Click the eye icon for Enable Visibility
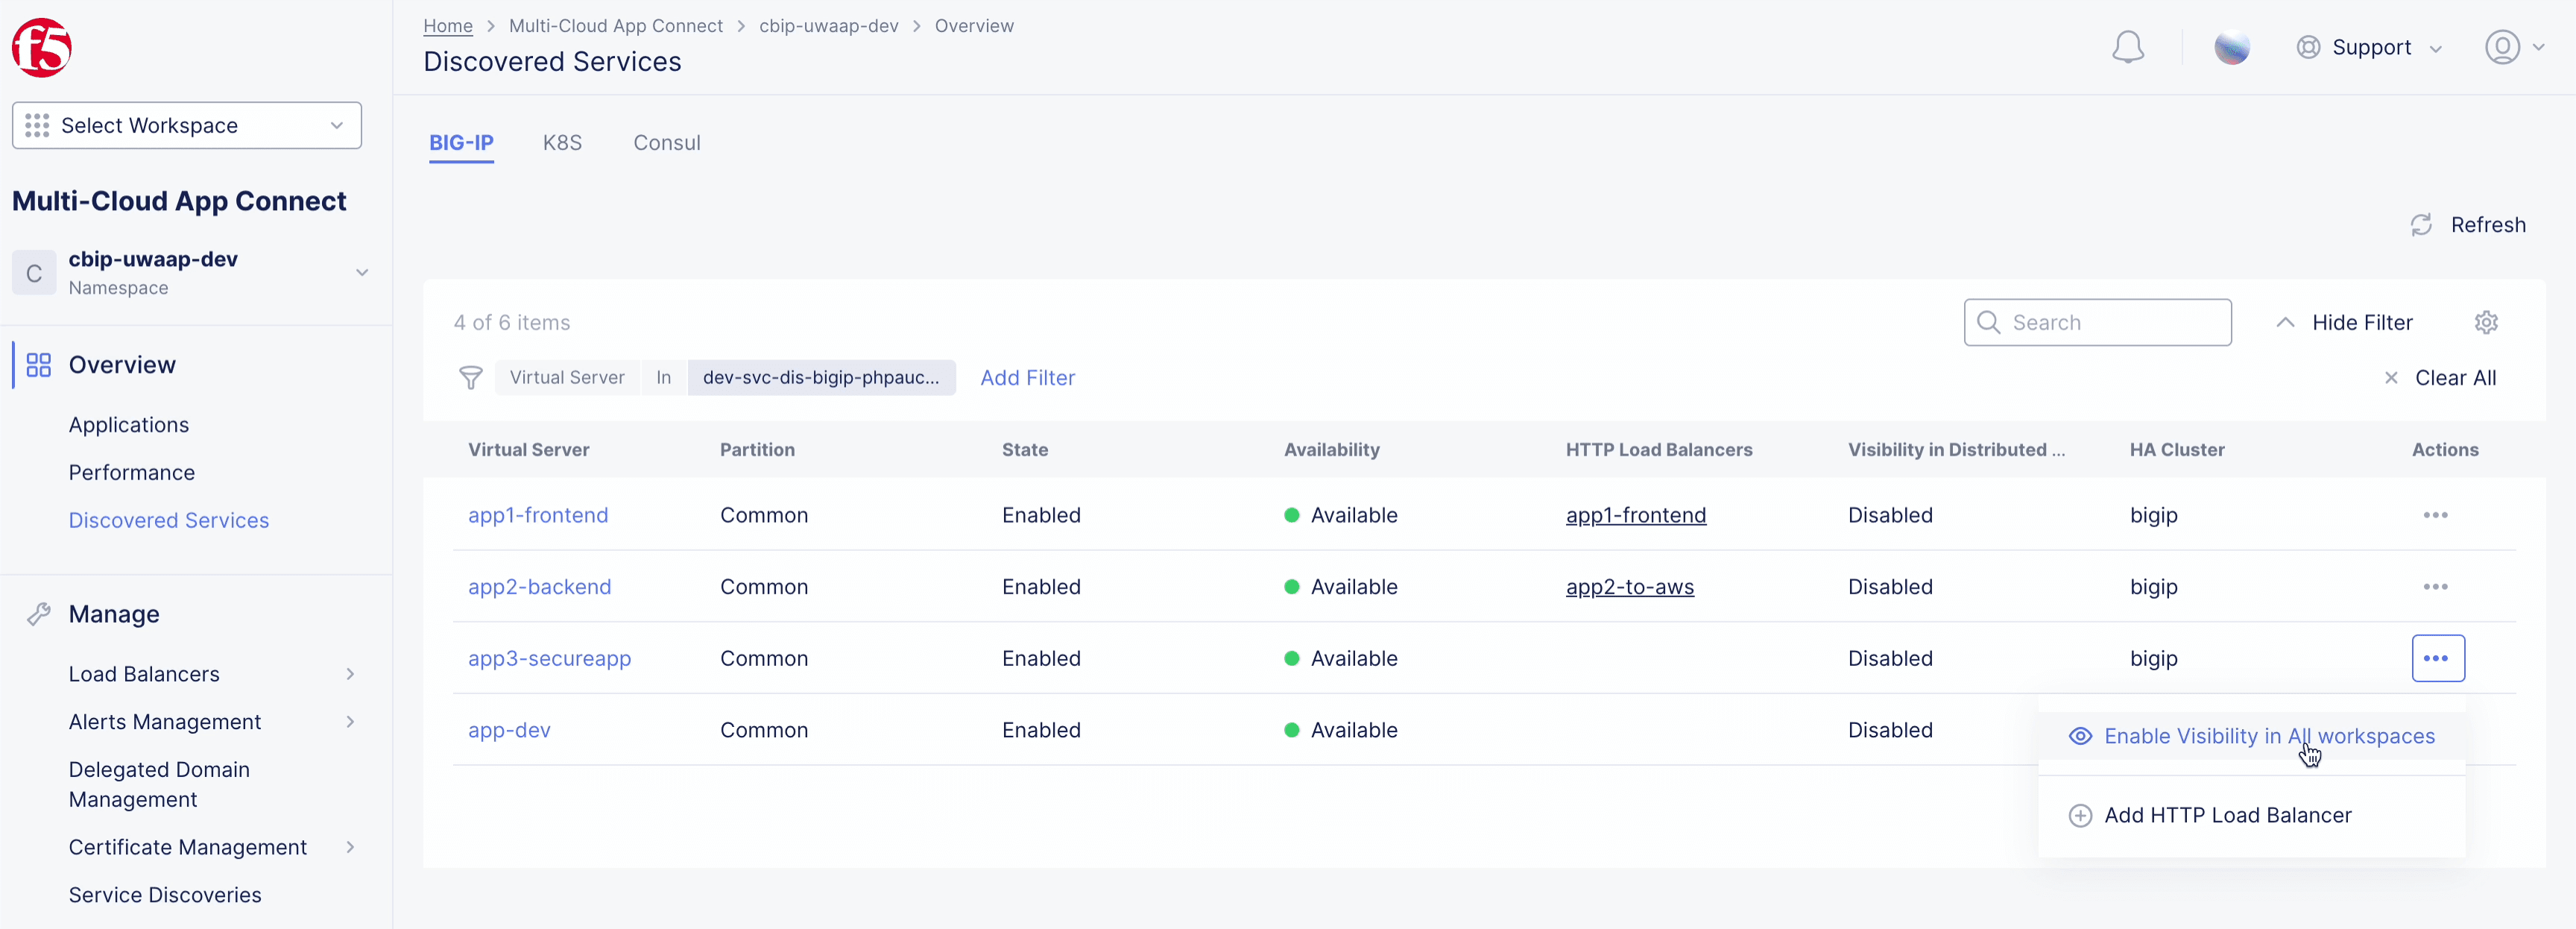 (2079, 736)
